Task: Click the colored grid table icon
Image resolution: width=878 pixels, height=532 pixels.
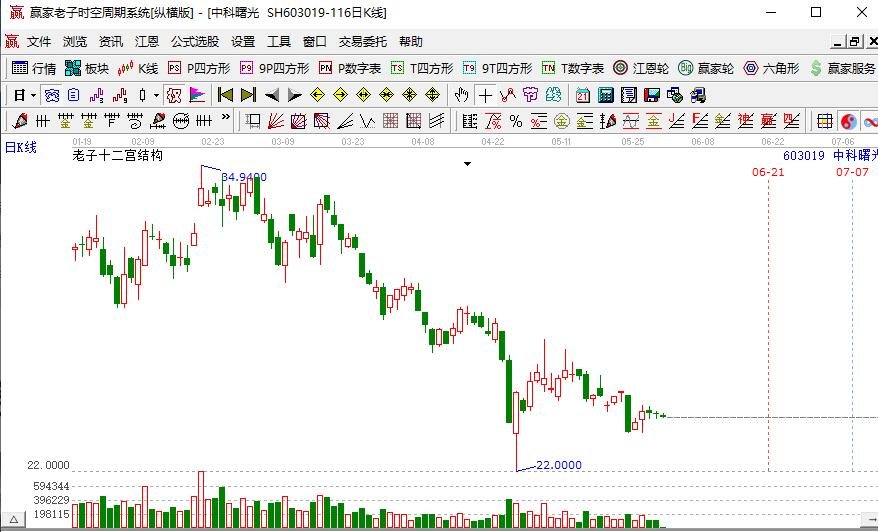Action: (x=824, y=121)
